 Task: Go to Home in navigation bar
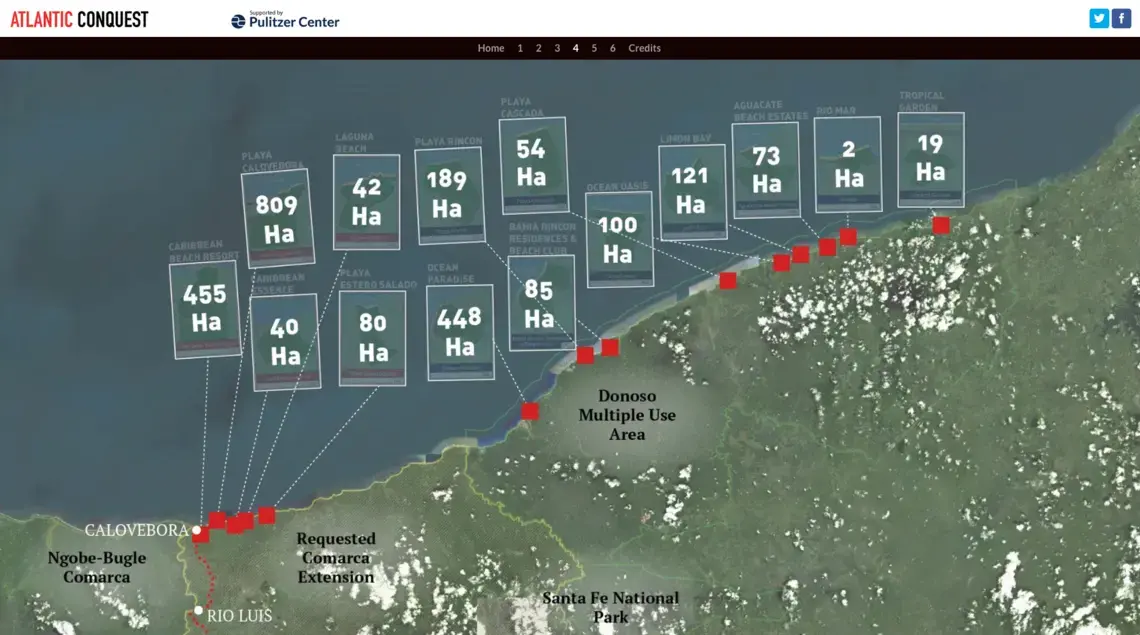pyautogui.click(x=491, y=48)
